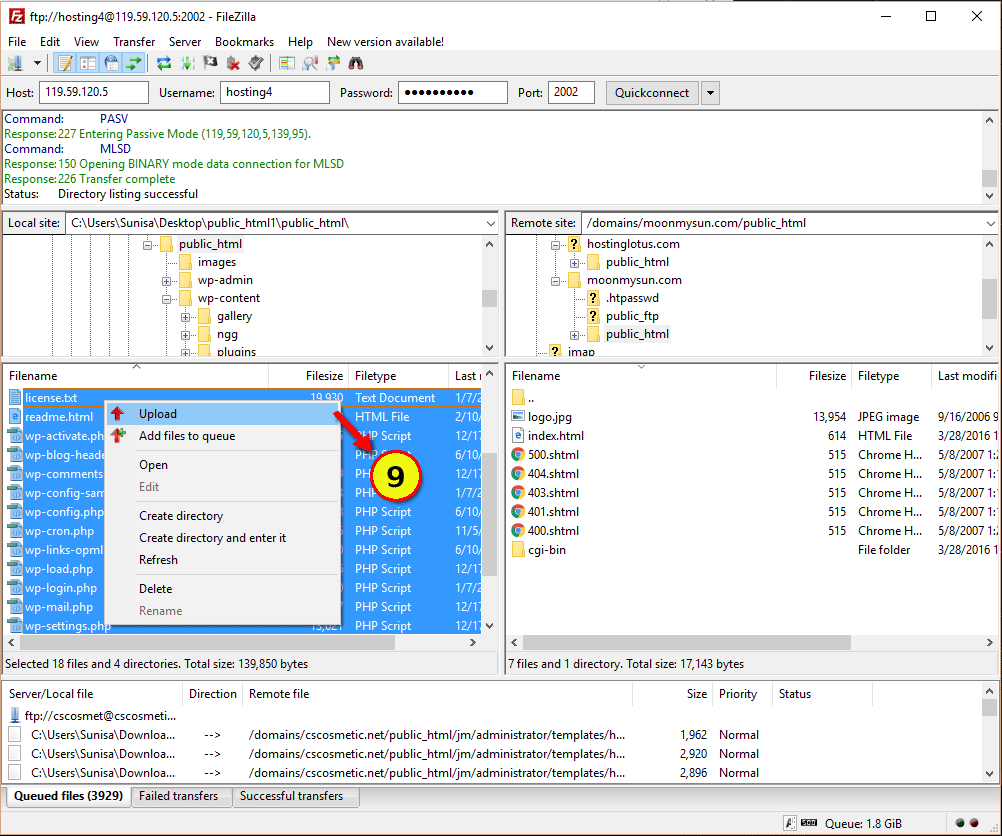Collapse the moonmysun.com remote node
The height and width of the screenshot is (836, 1002).
[x=555, y=281]
